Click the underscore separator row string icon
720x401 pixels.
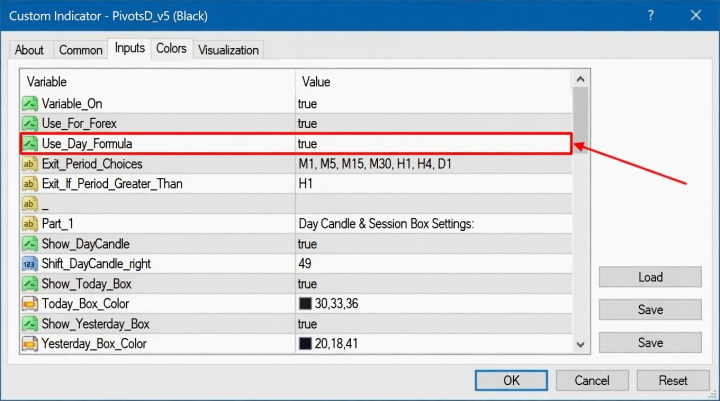click(30, 204)
